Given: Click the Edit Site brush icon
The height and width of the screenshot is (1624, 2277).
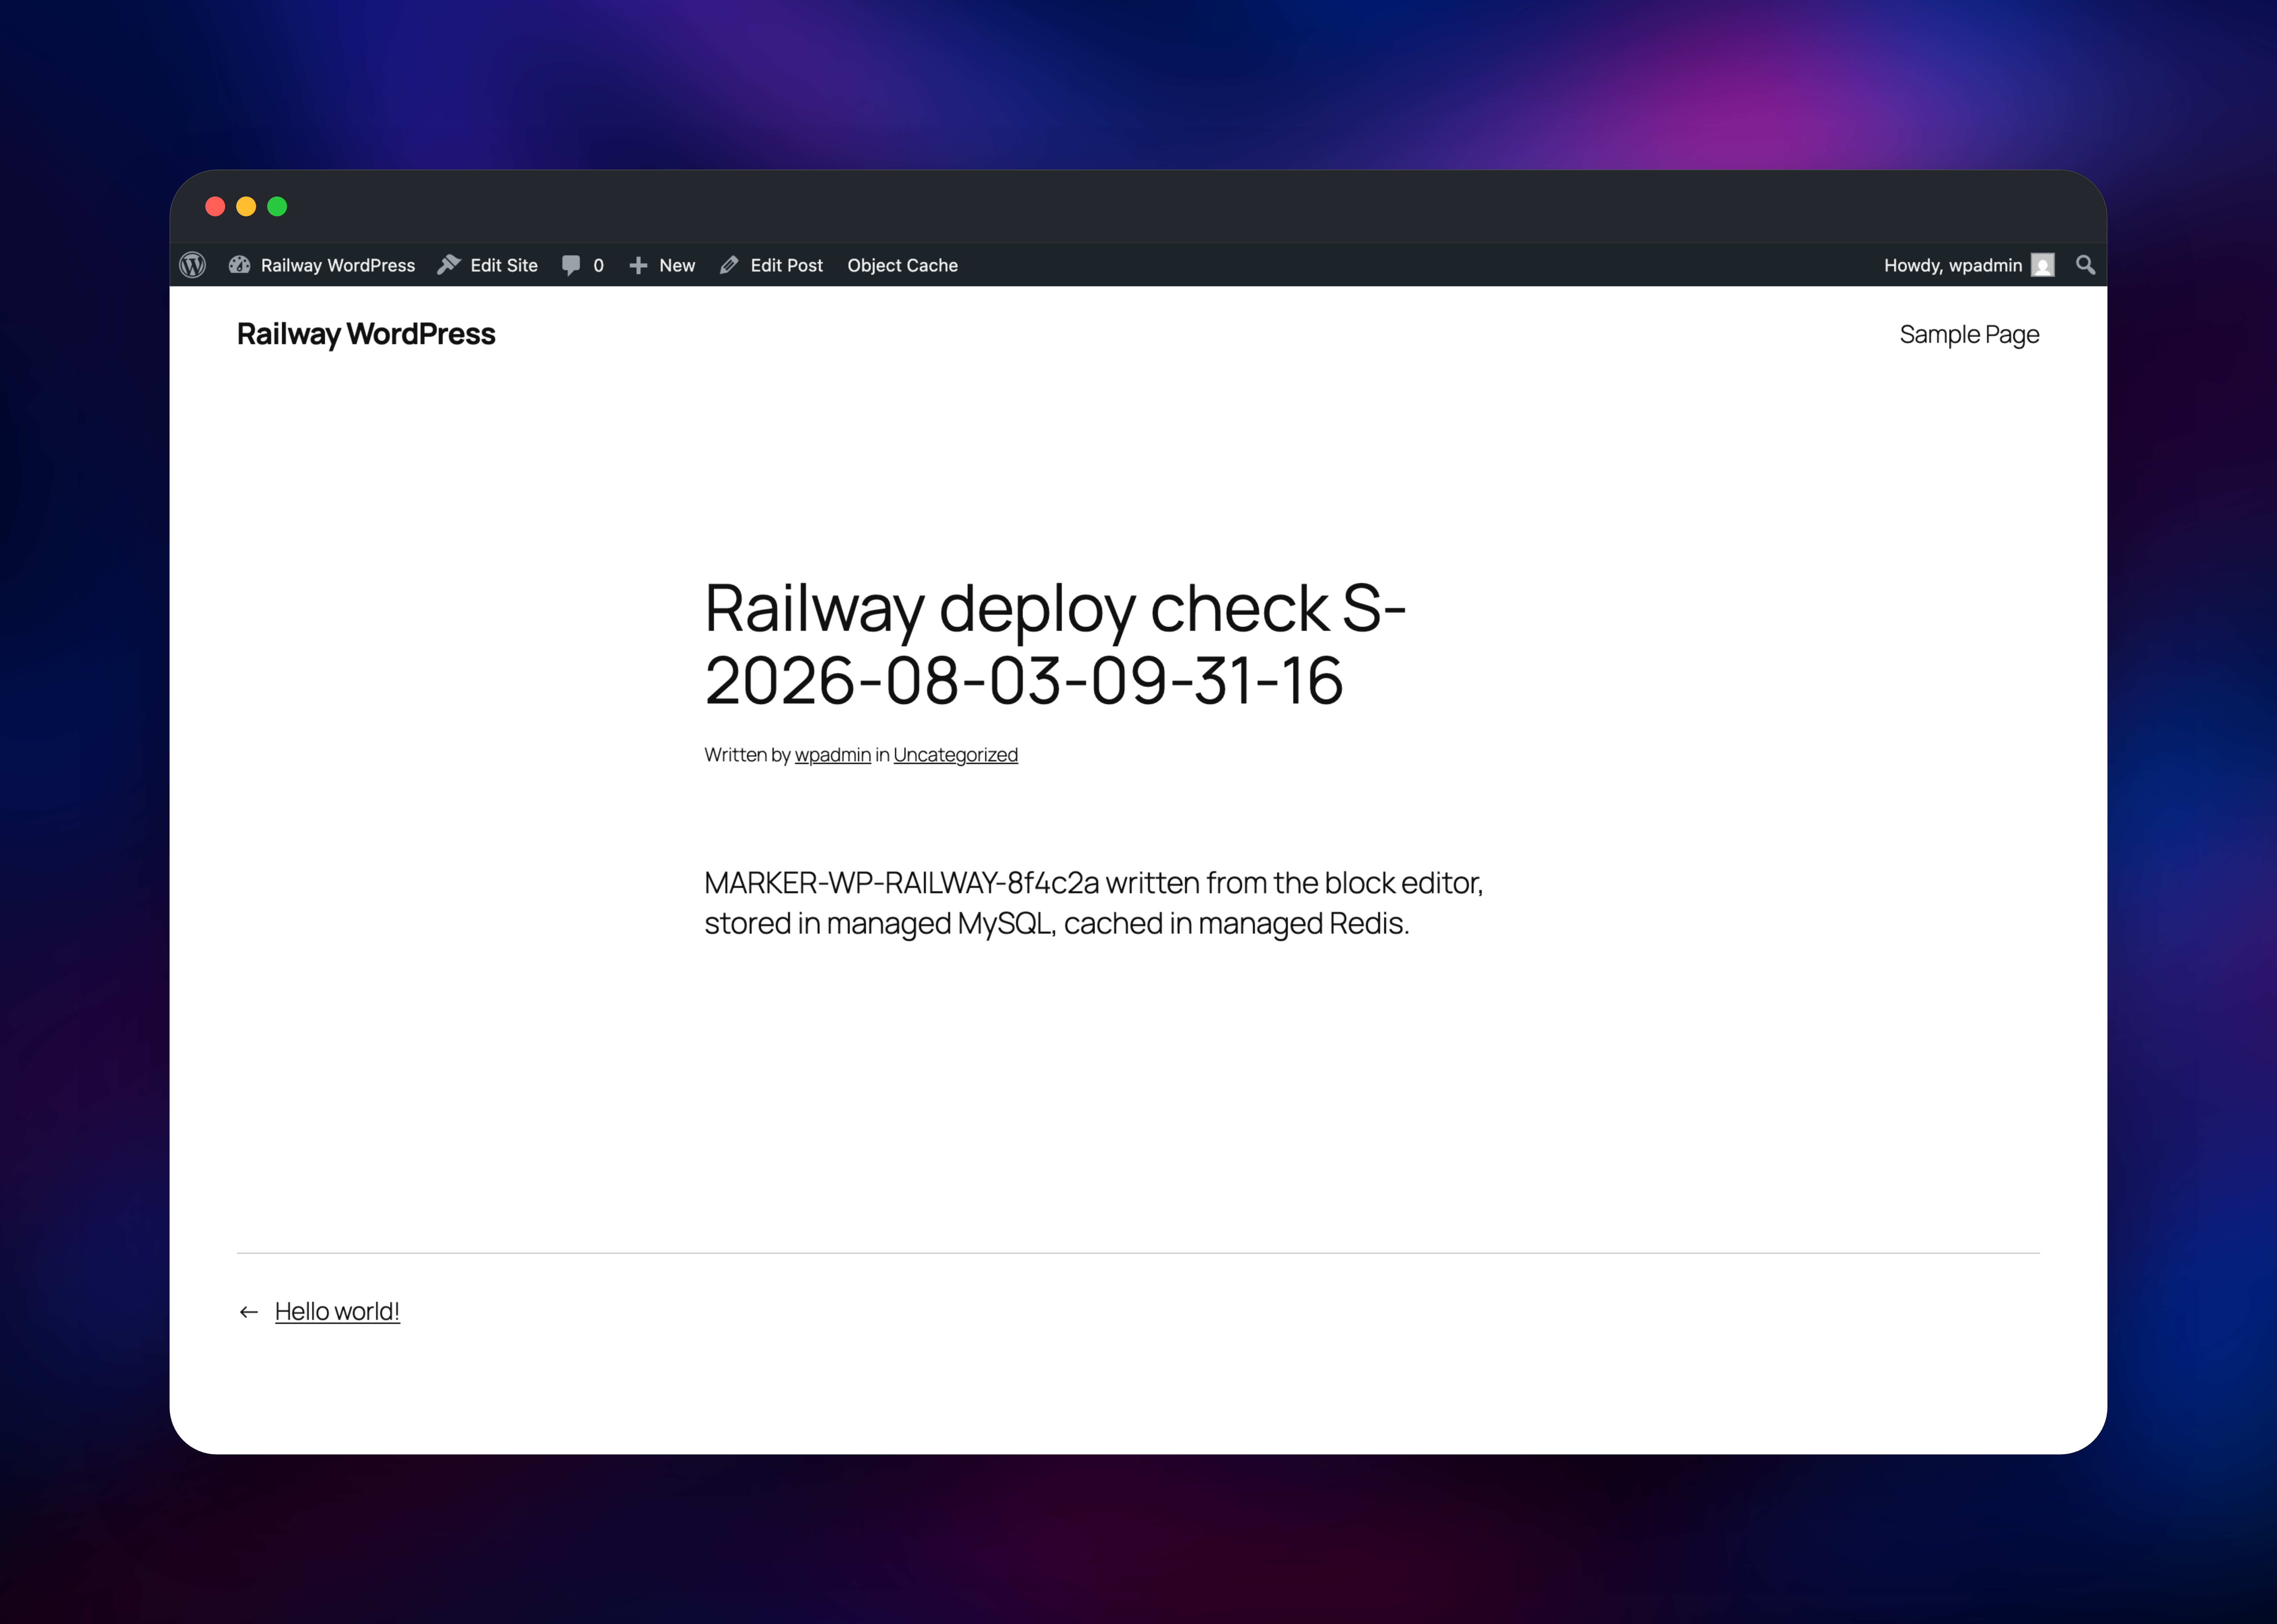Looking at the screenshot, I should 449,265.
